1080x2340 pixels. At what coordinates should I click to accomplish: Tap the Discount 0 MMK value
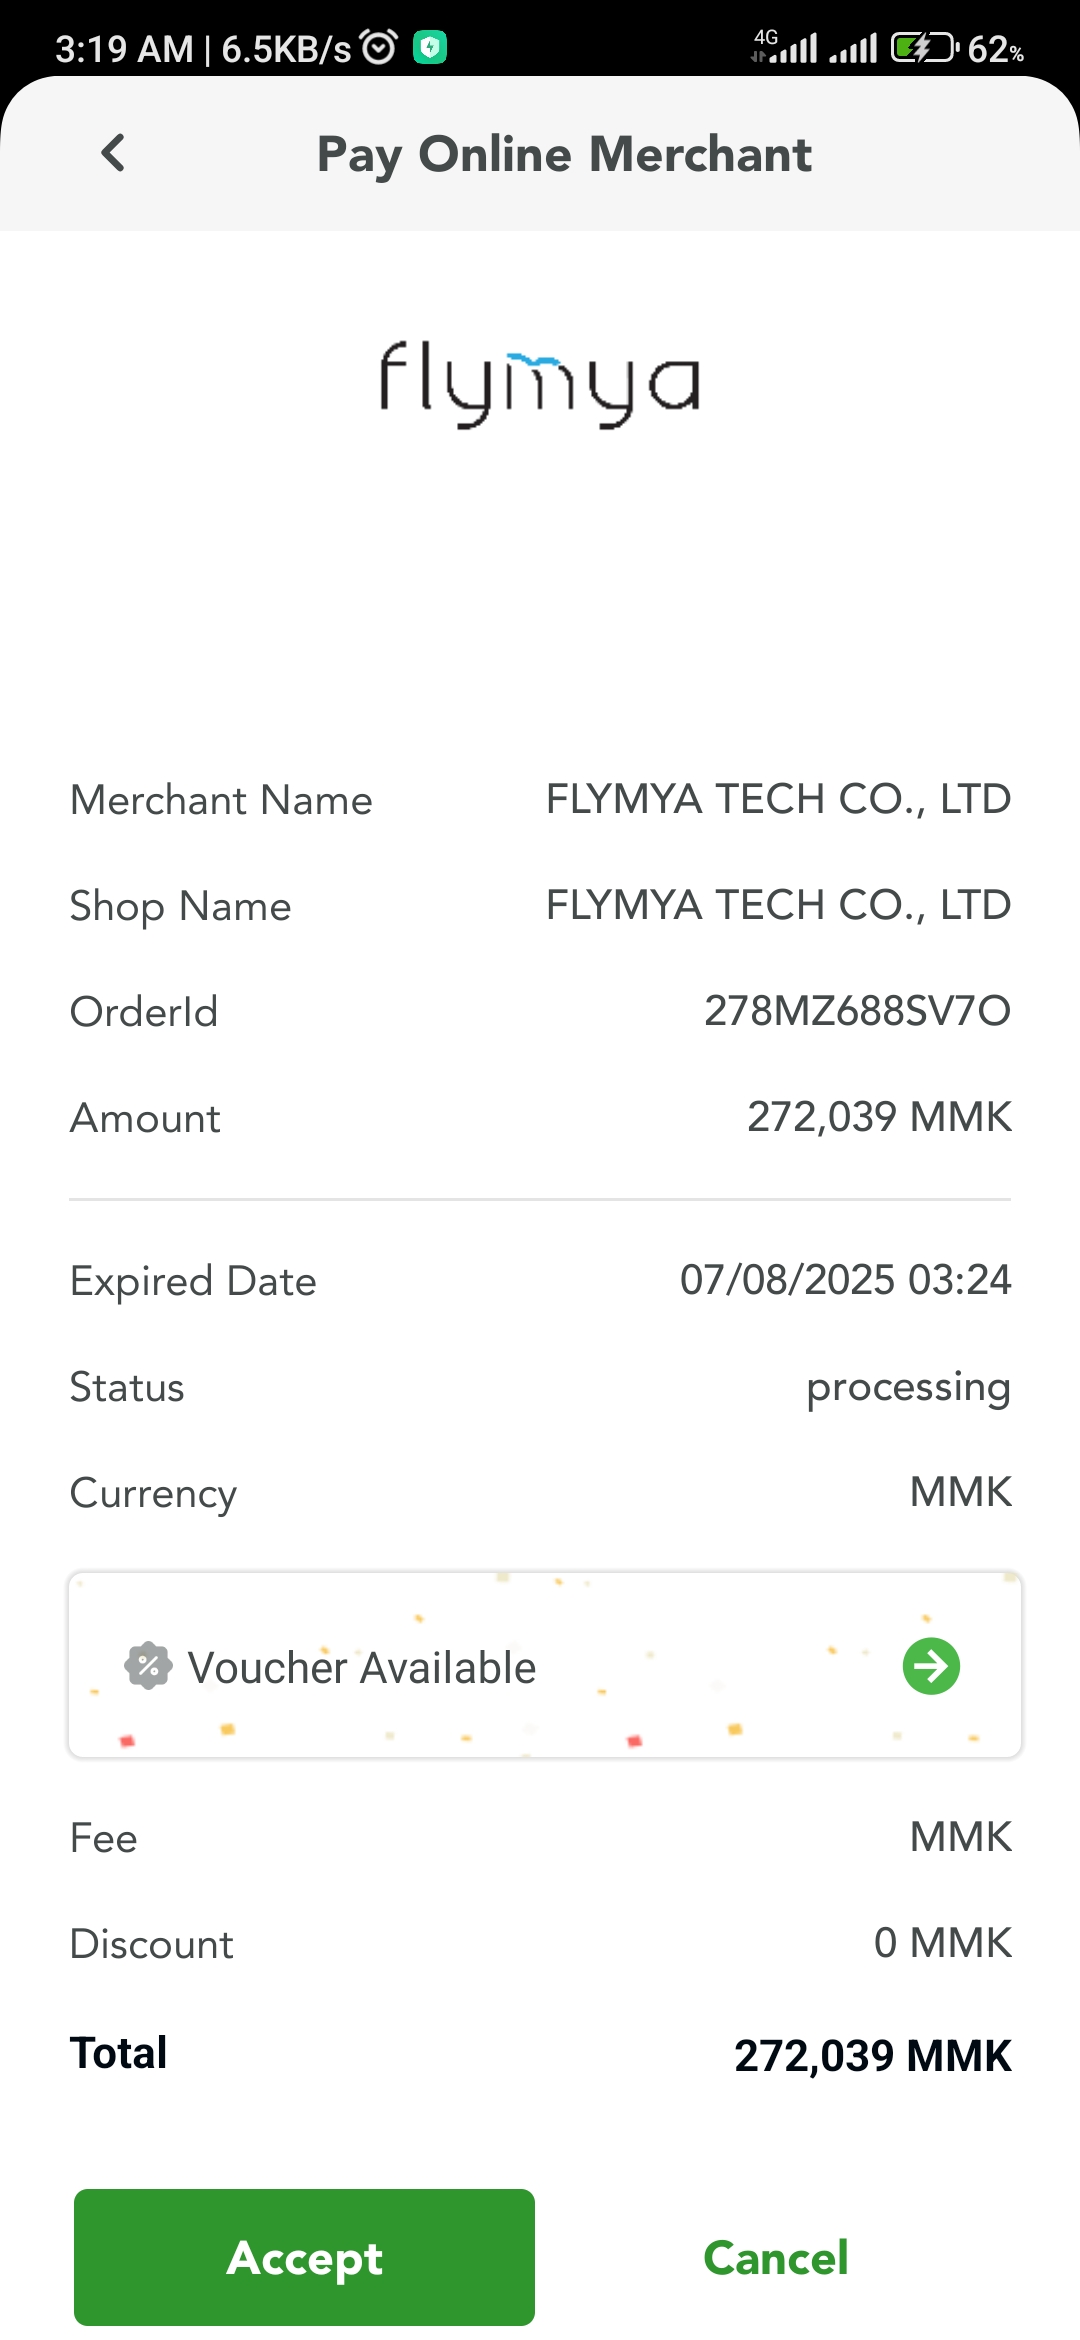942,1943
